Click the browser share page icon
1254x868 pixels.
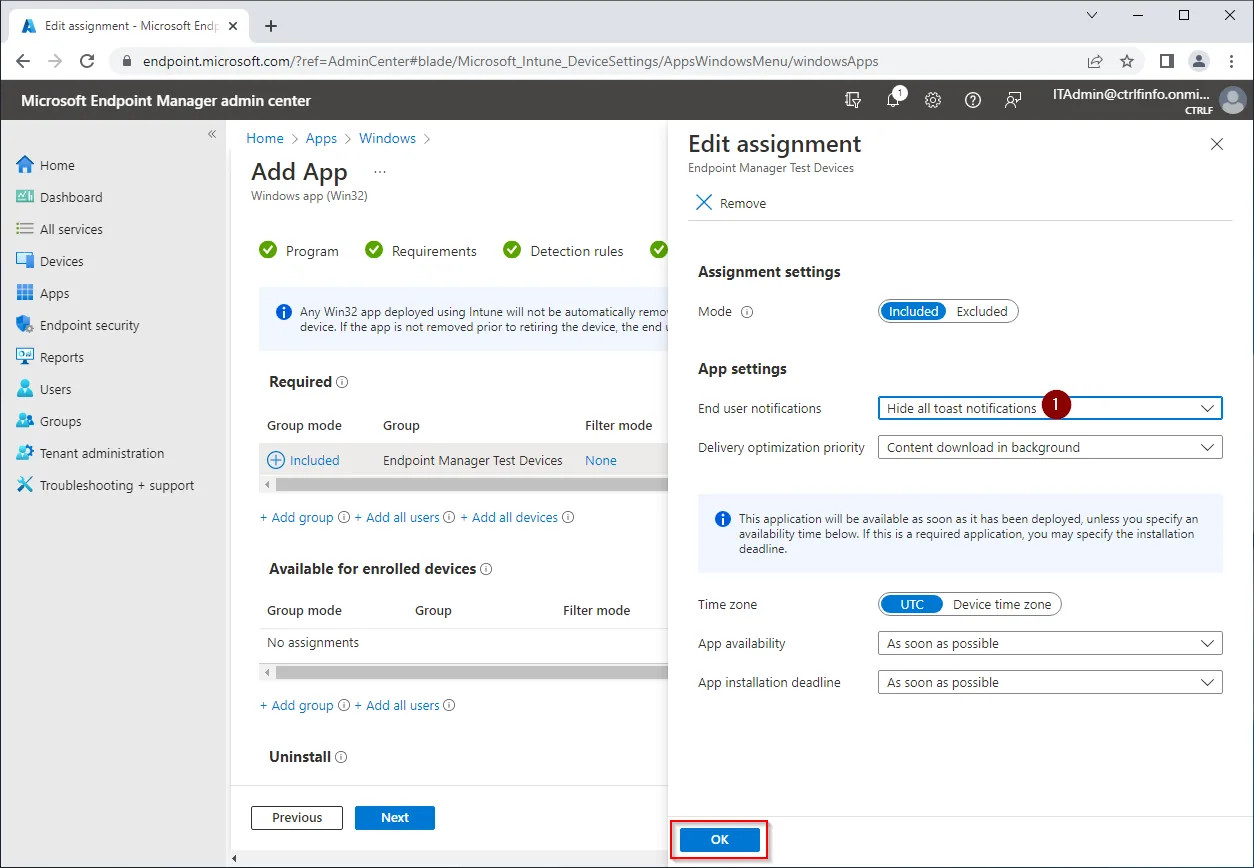1095,61
